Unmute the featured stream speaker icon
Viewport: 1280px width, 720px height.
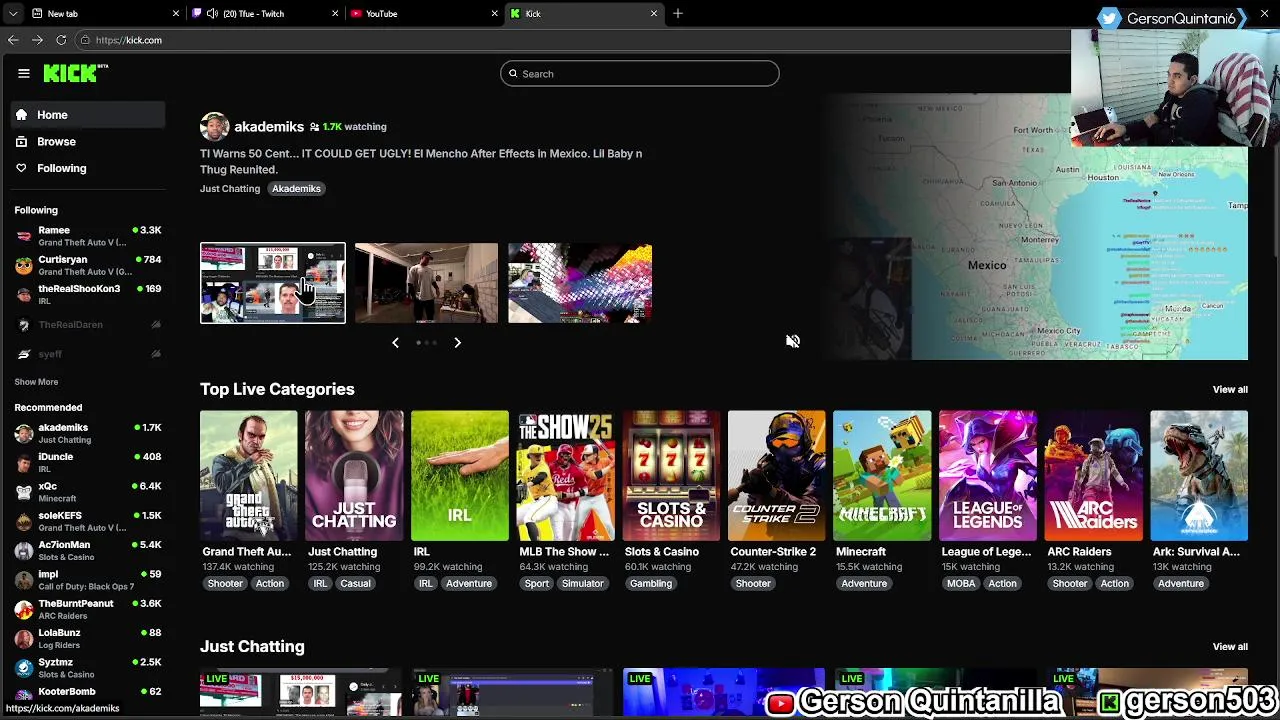pyautogui.click(x=793, y=341)
